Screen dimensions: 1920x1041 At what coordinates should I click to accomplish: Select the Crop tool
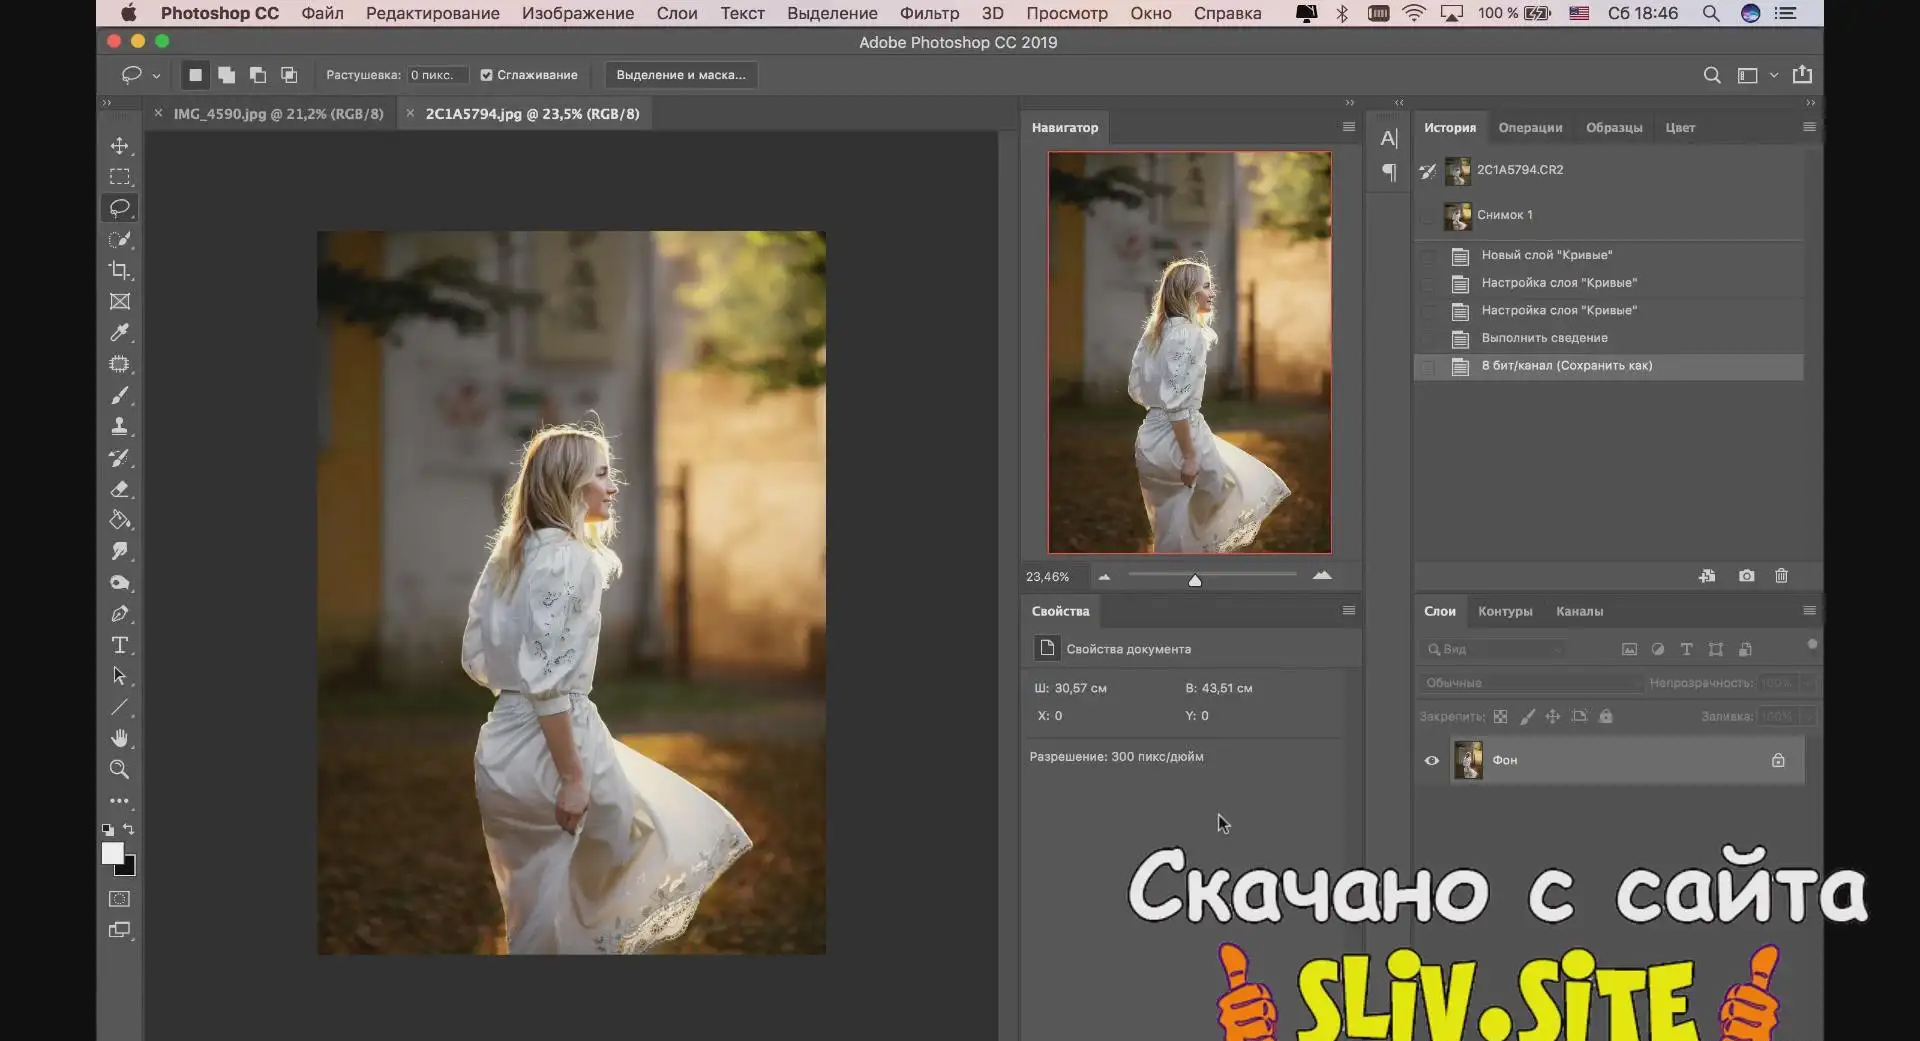(120, 271)
